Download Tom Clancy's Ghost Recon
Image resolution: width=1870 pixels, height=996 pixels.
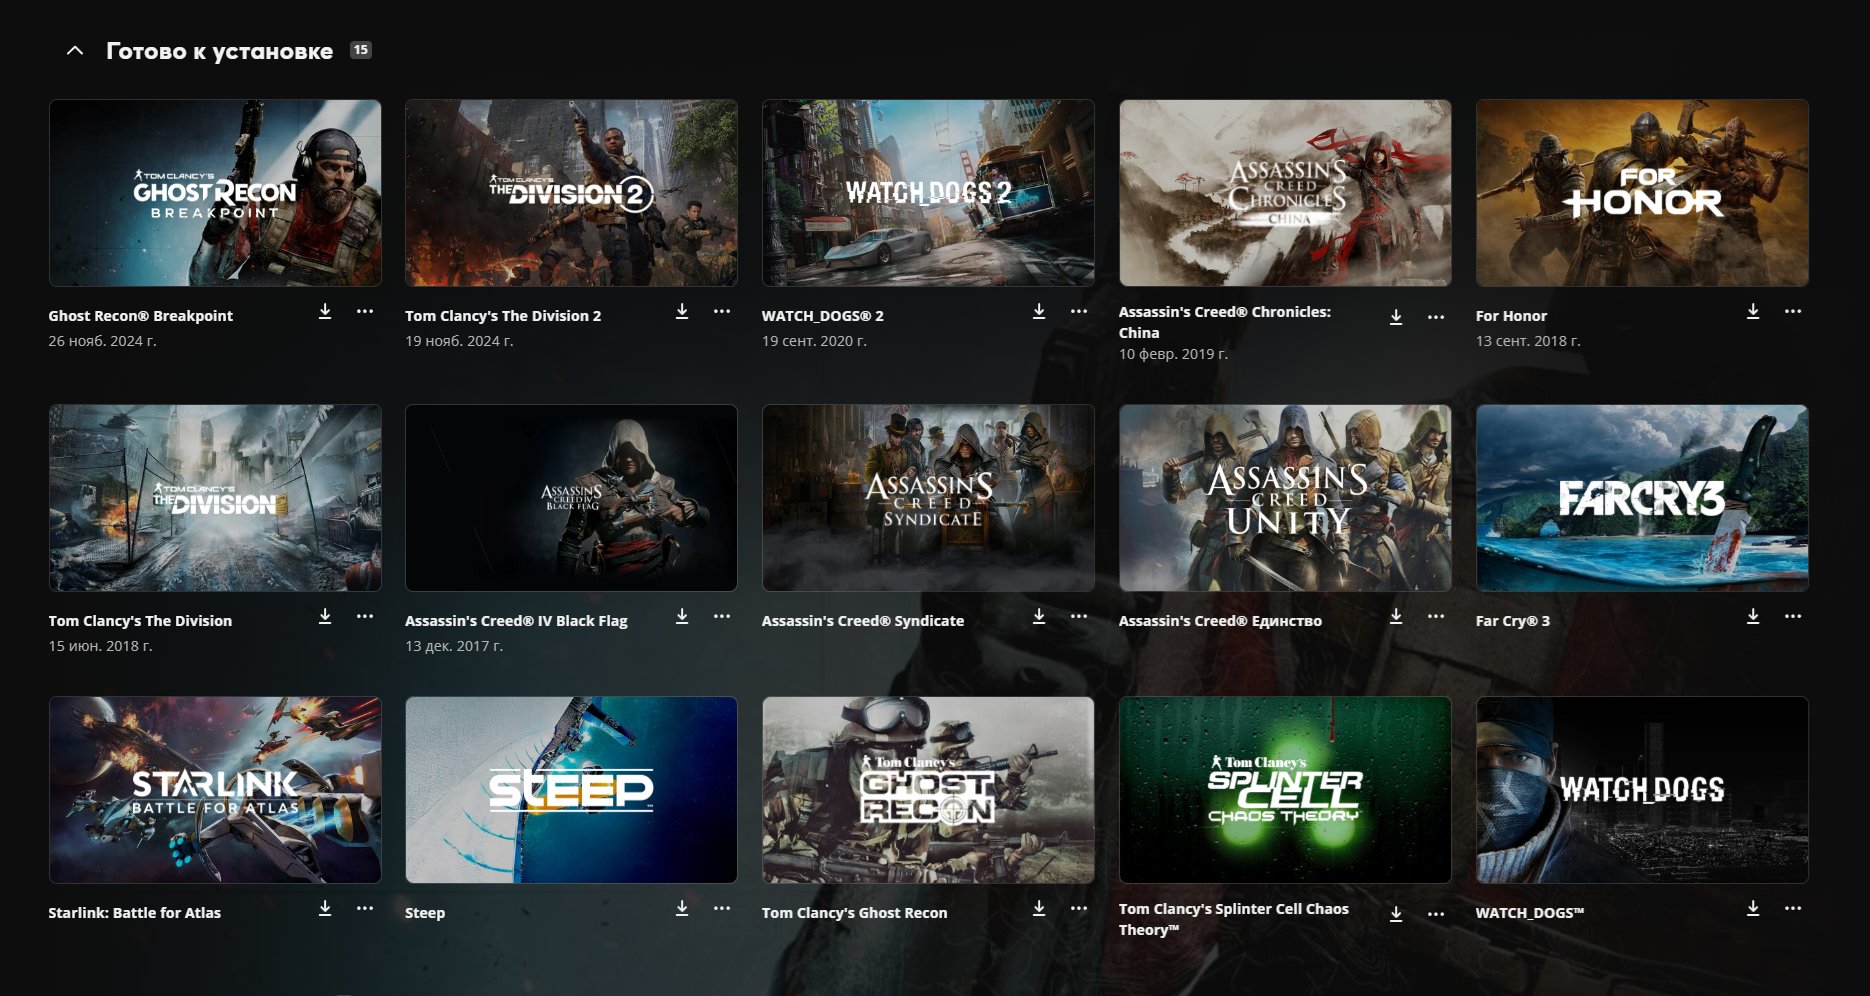(x=1039, y=909)
